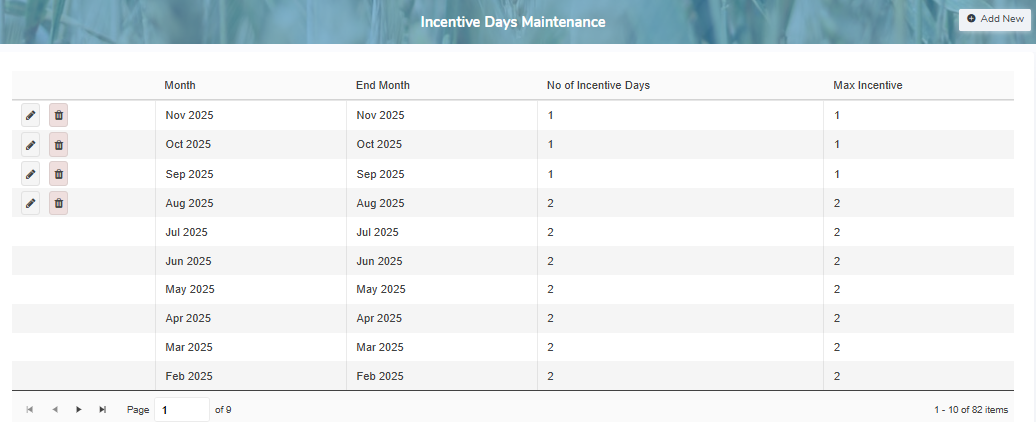Edit the Nov 2025 incentive row
Screen dimensions: 1036x422
(31, 116)
